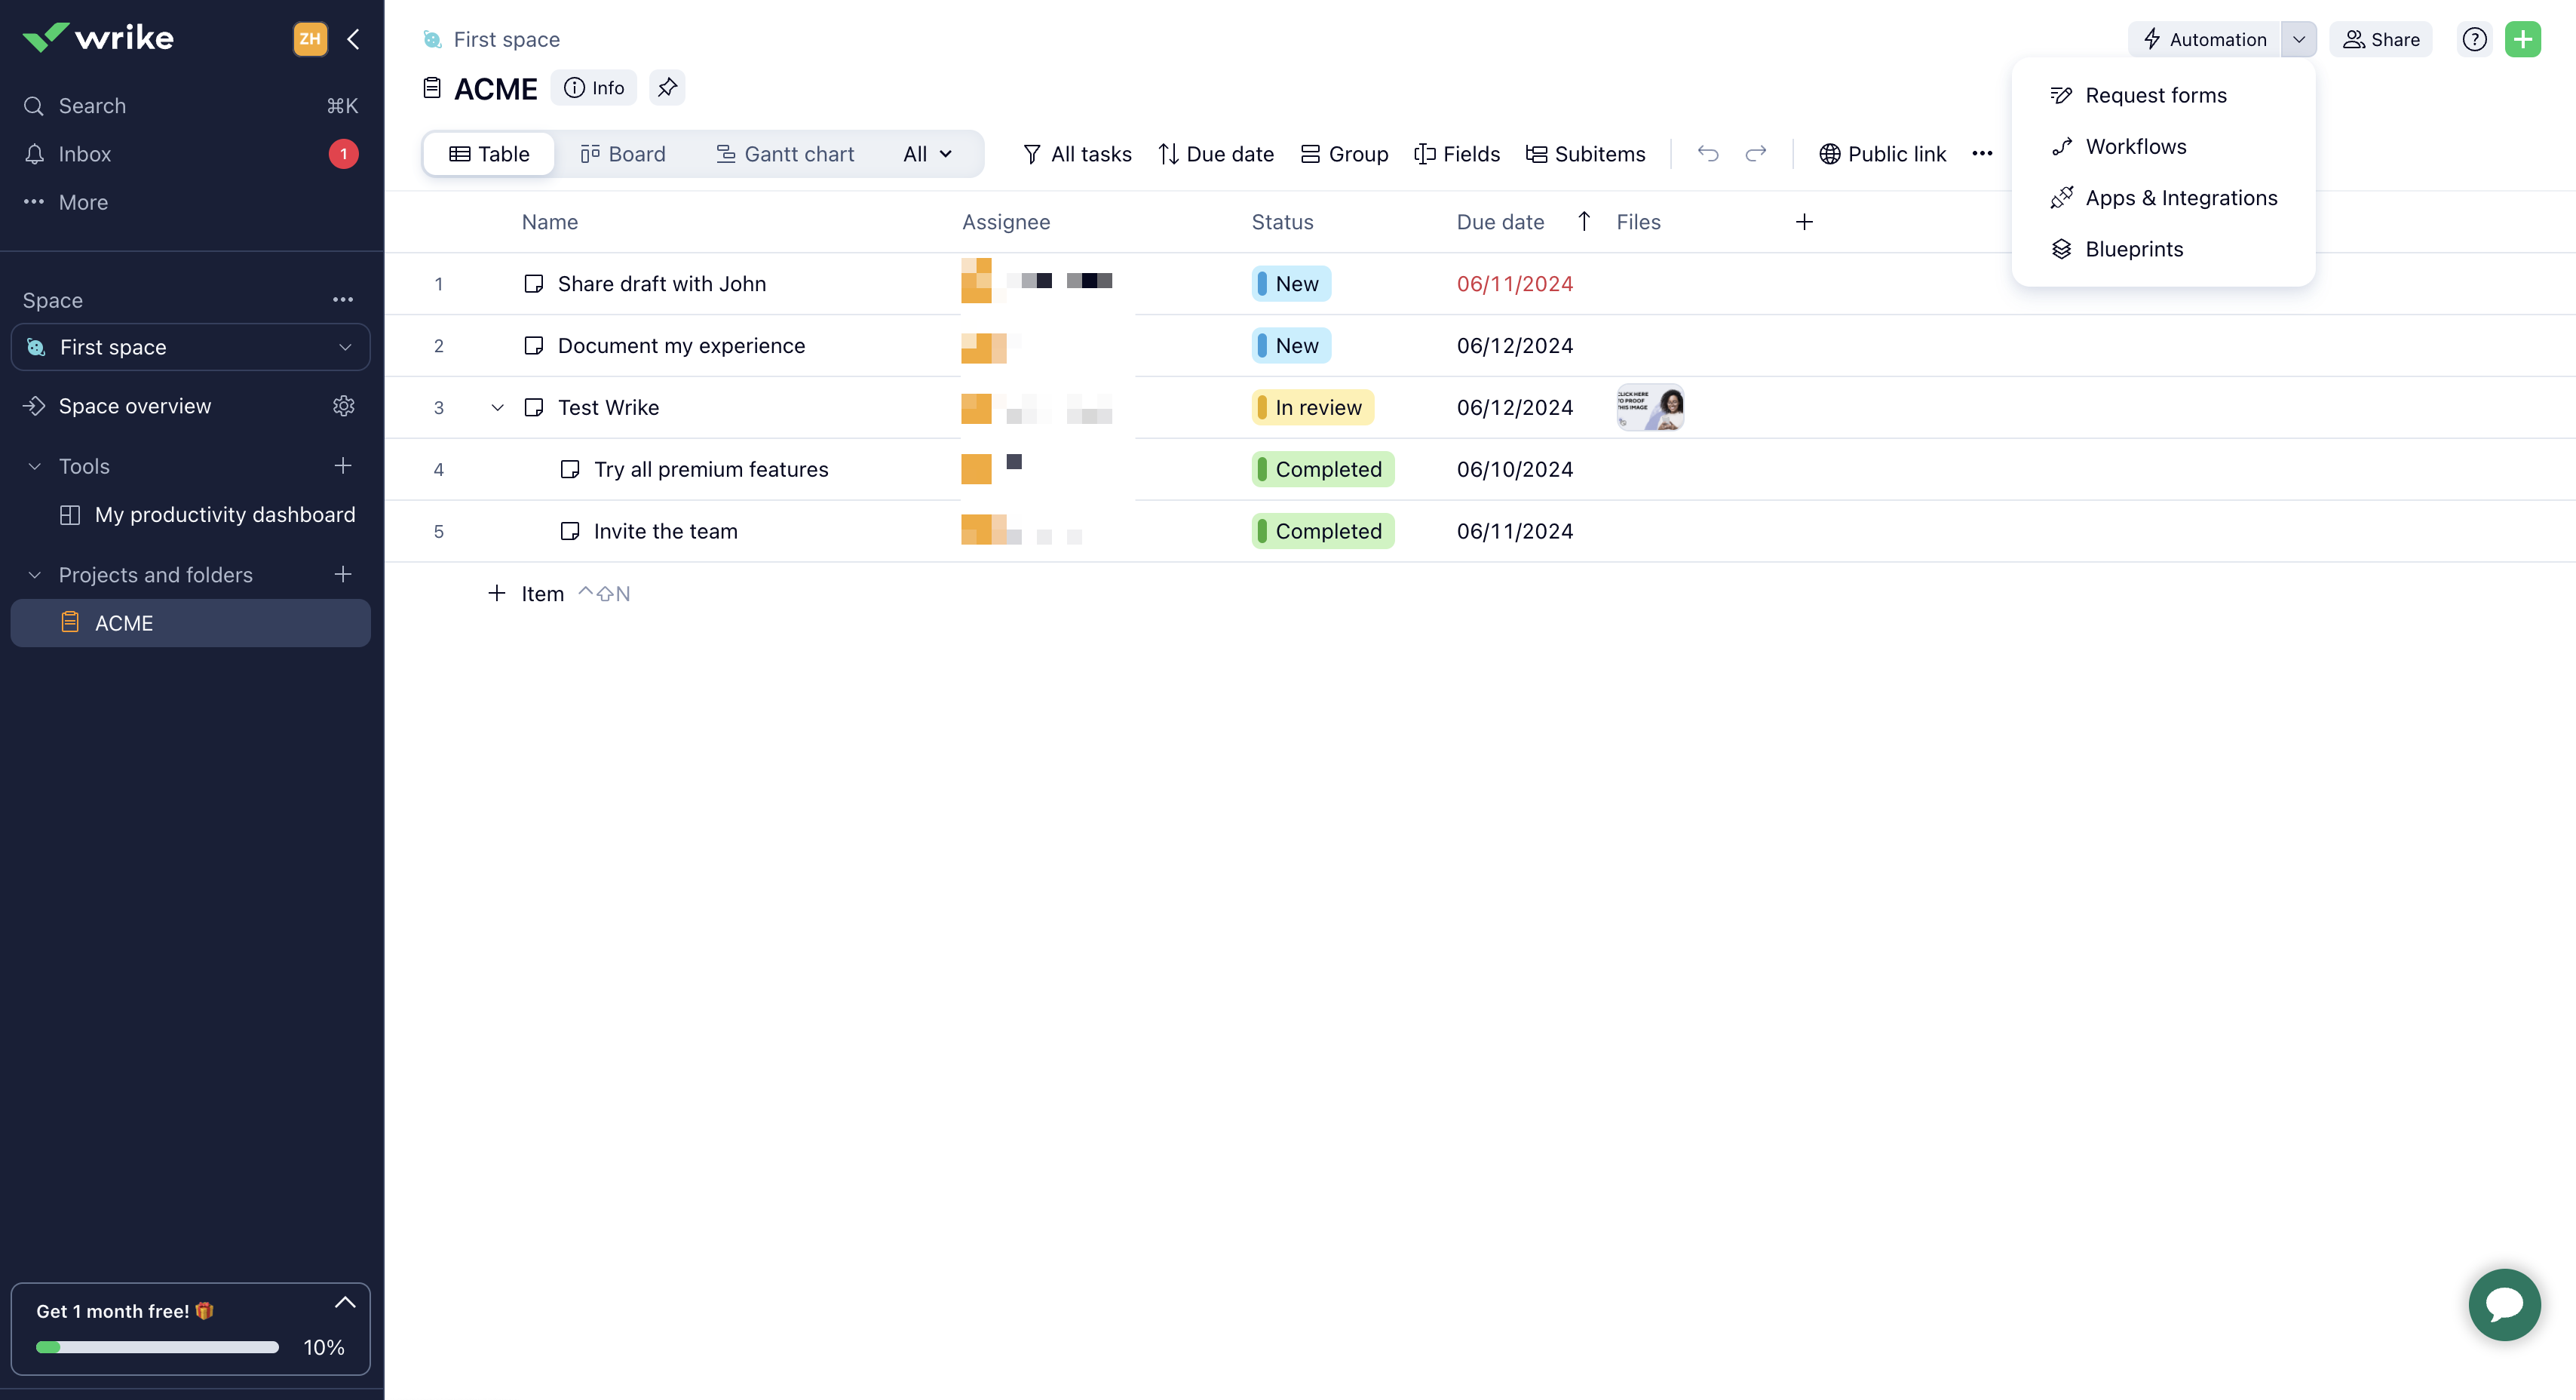Open the Due date sort options

coord(1216,154)
